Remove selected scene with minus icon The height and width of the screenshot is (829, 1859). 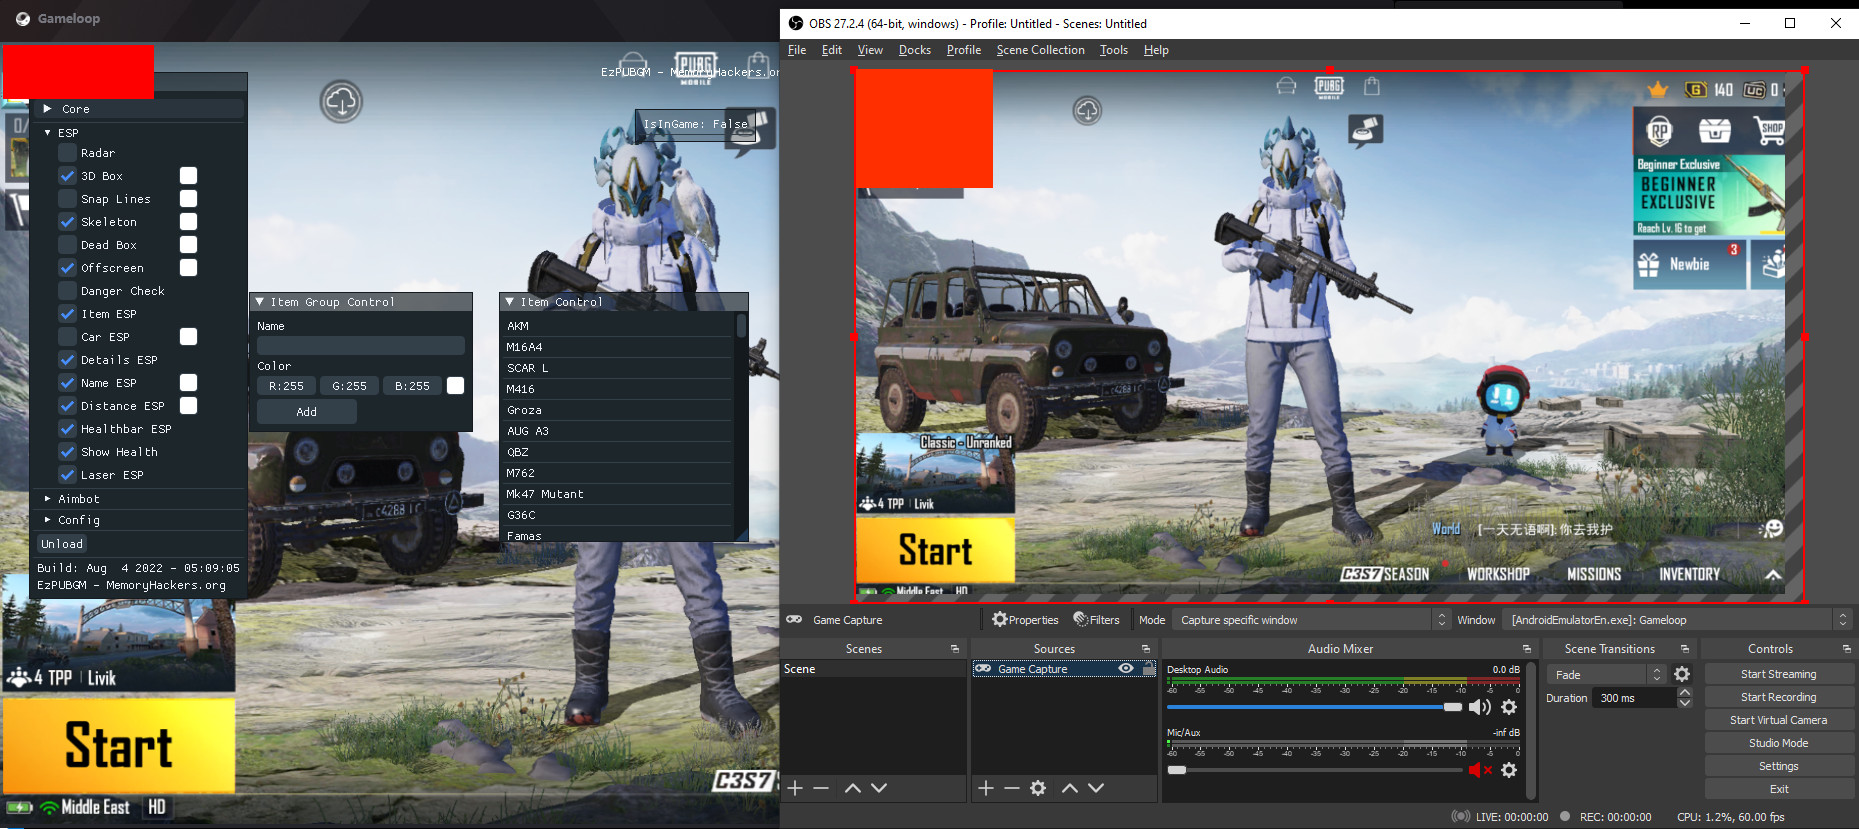pos(821,788)
